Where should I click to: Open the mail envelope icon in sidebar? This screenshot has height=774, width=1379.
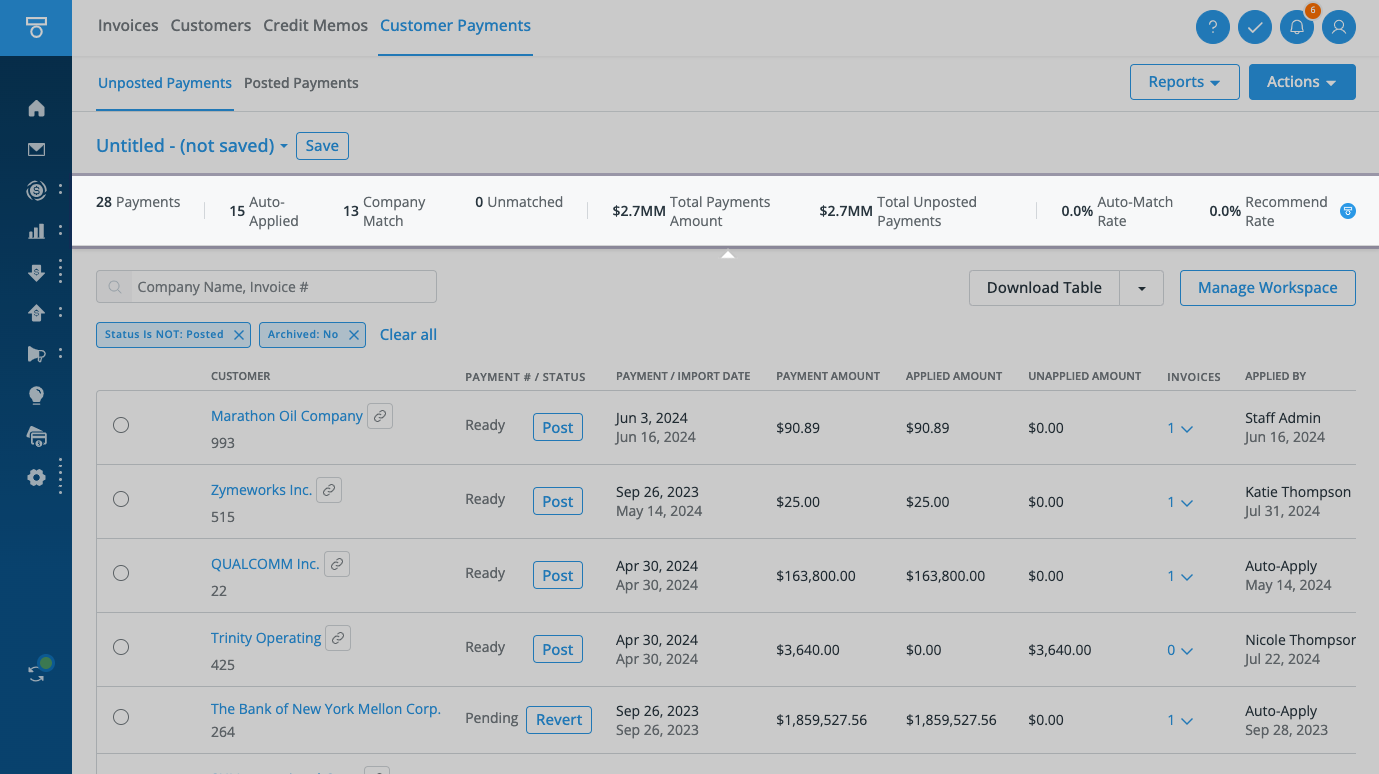pyautogui.click(x=36, y=150)
